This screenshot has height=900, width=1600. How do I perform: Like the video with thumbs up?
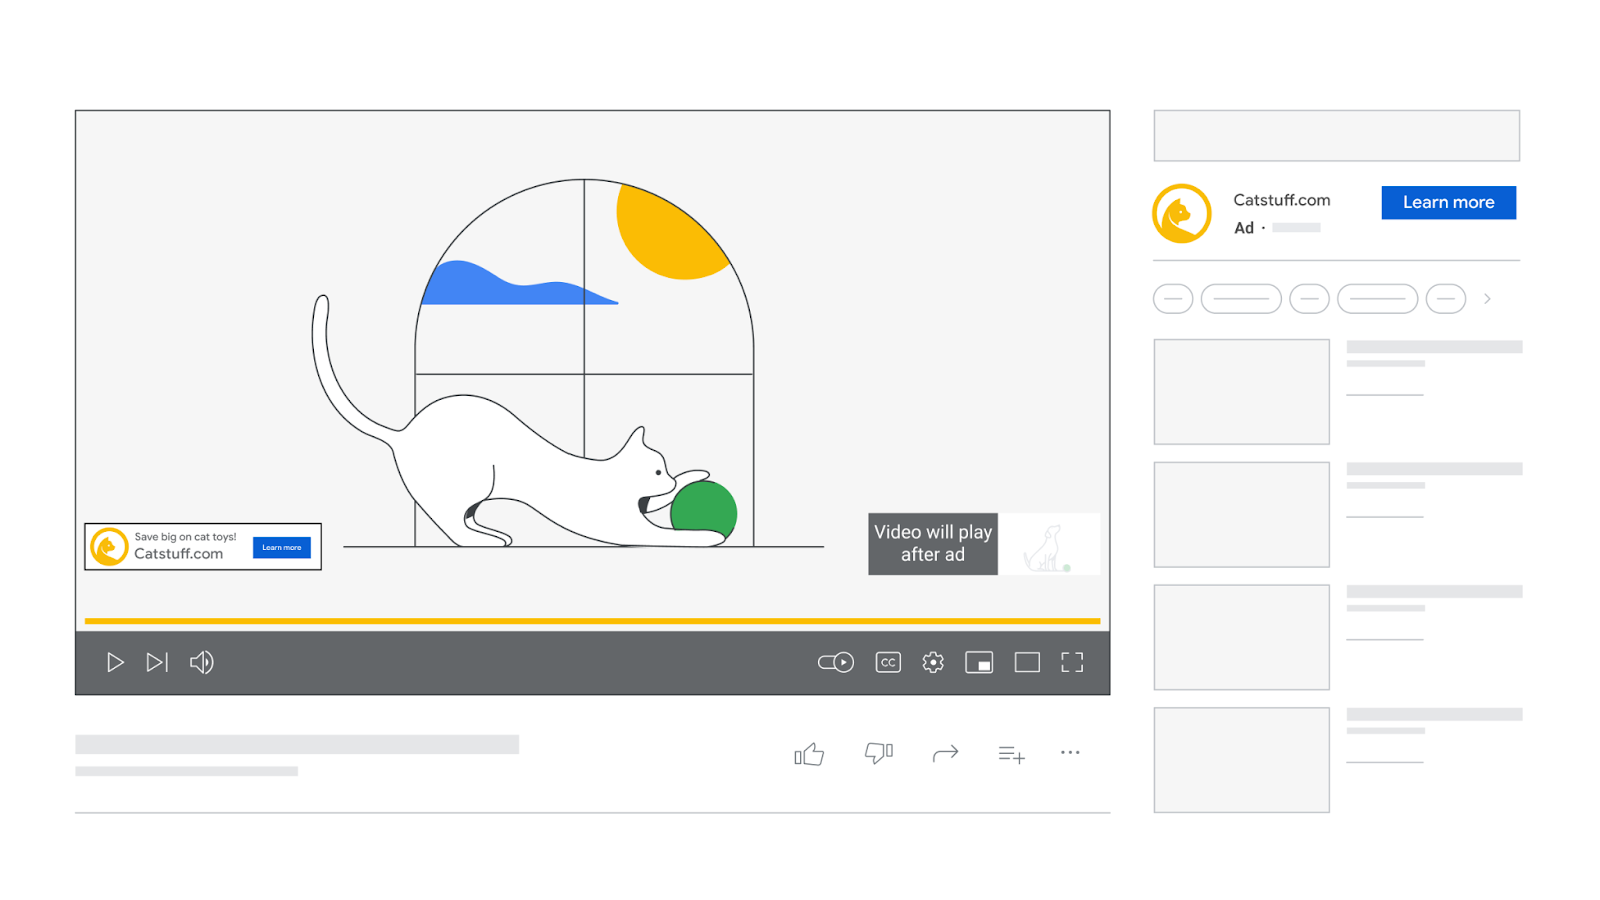coord(809,754)
